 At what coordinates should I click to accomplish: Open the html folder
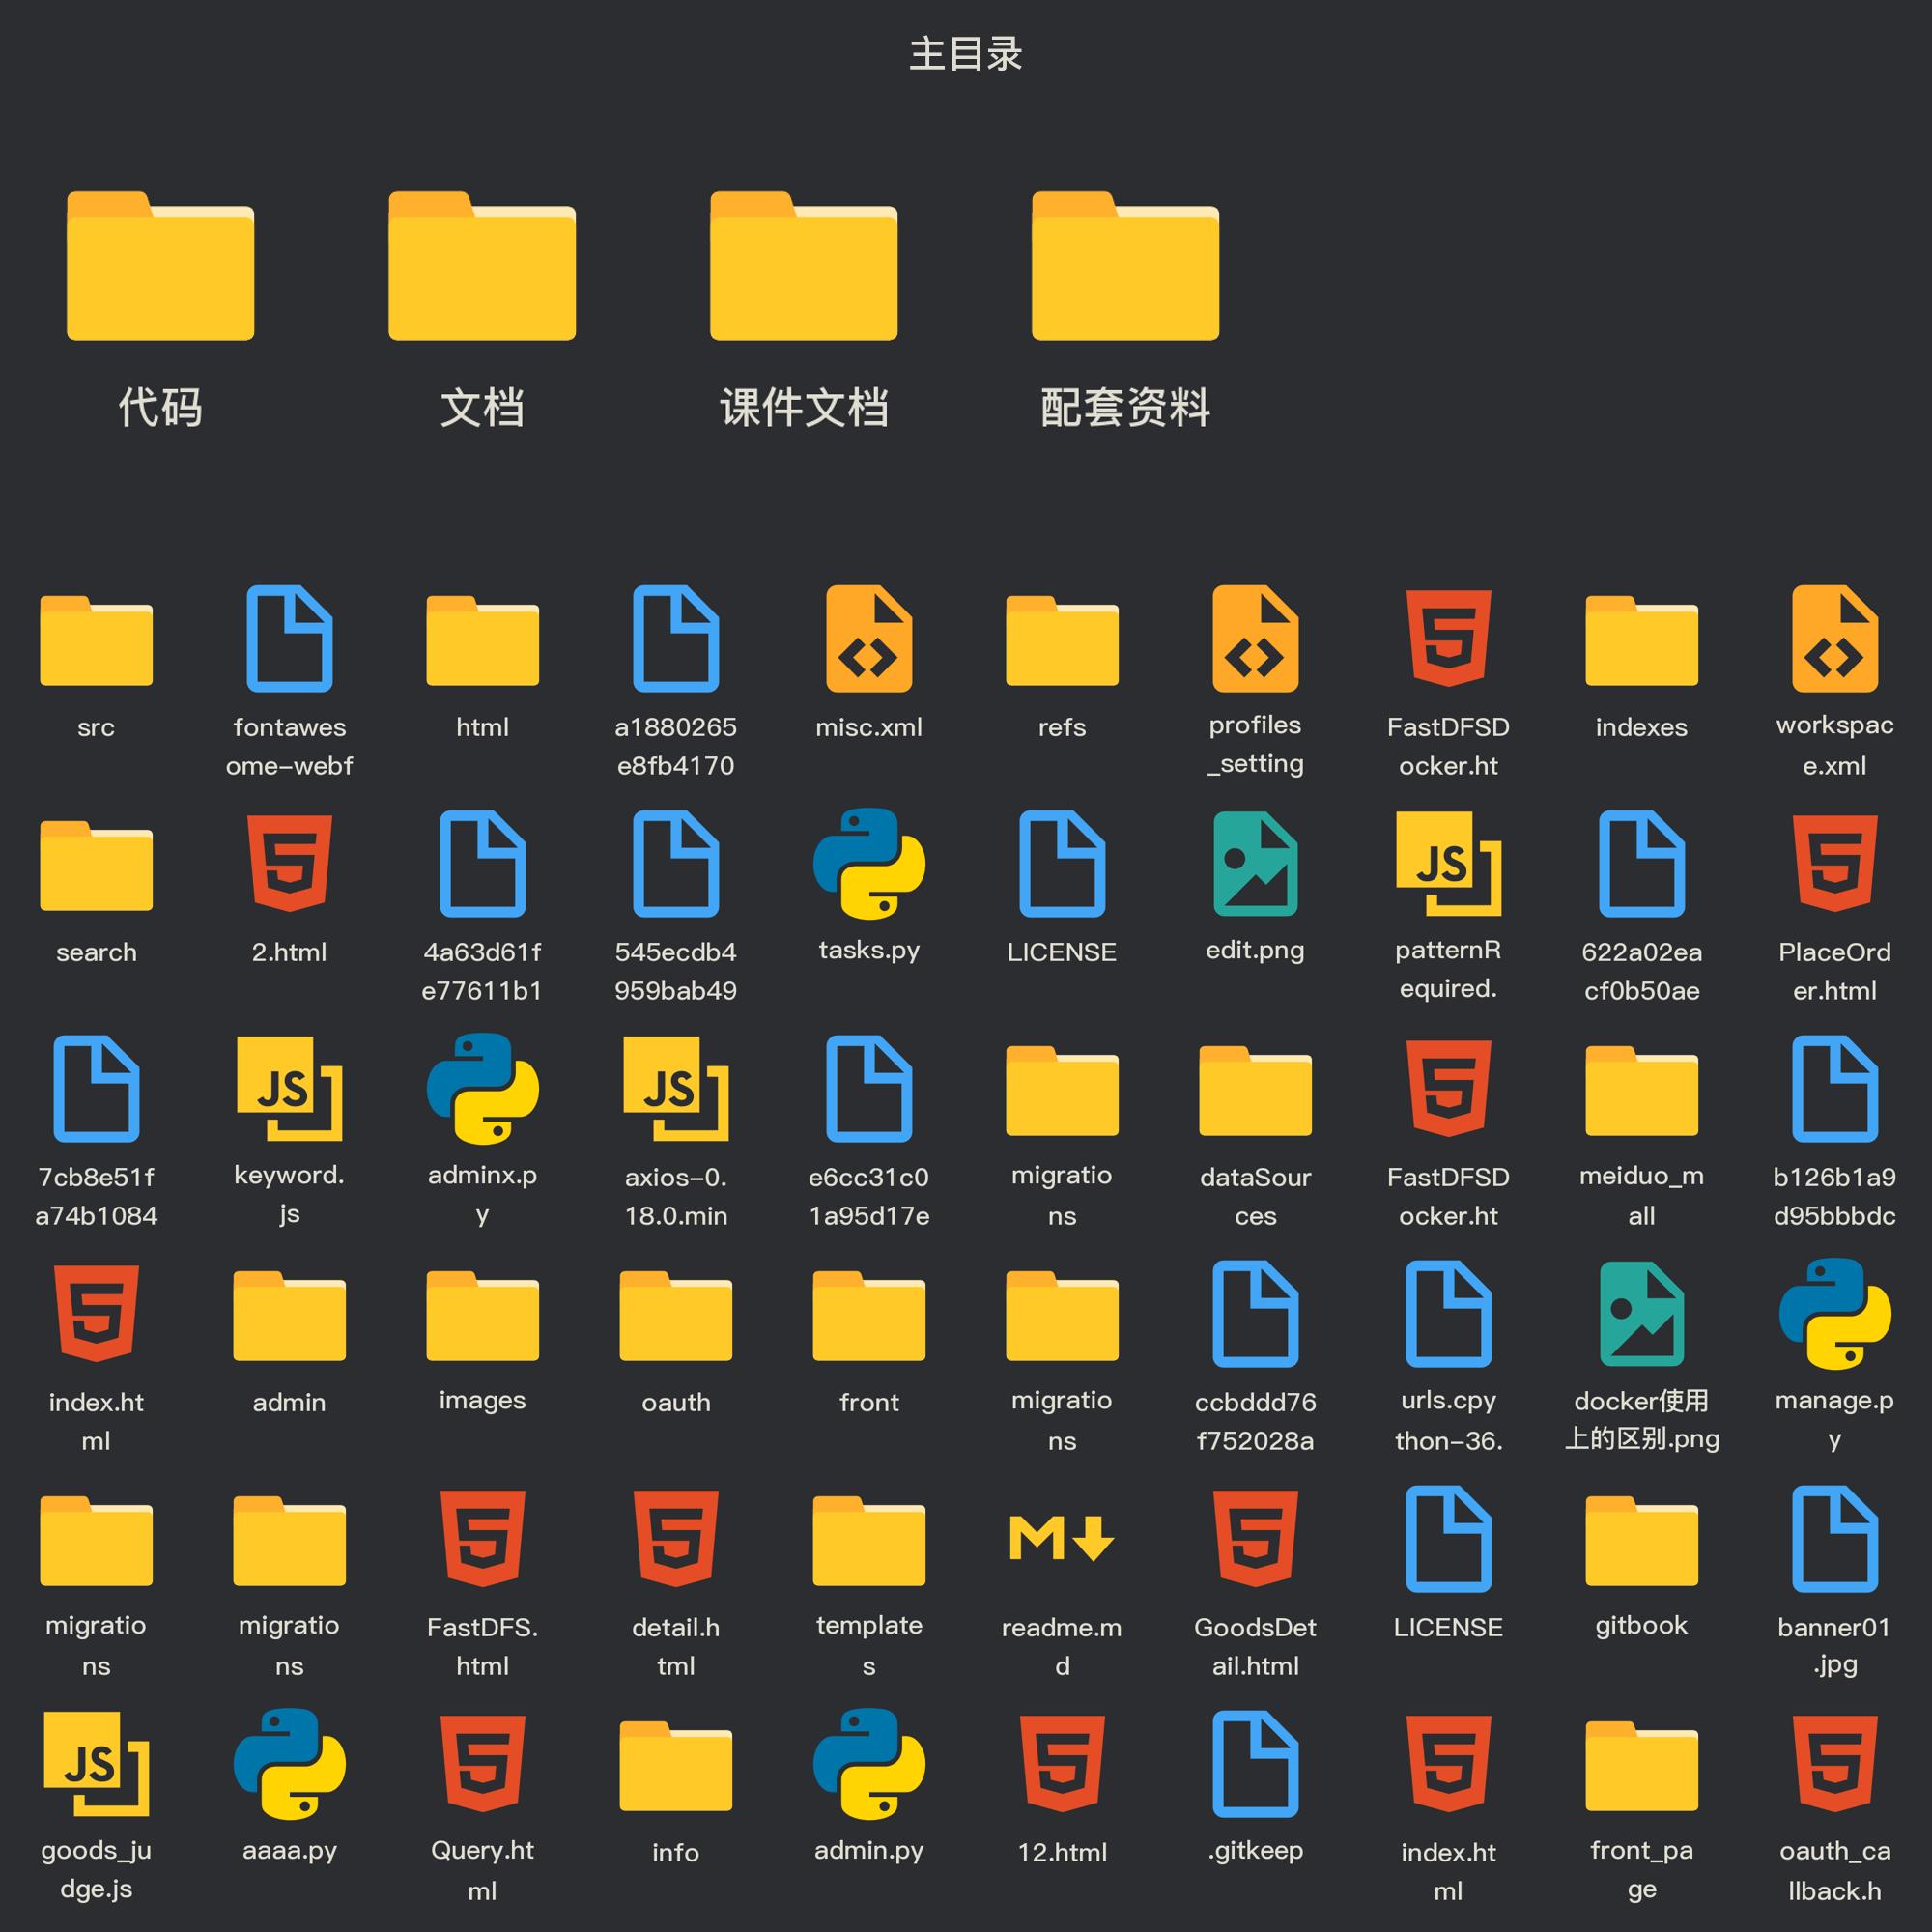tap(483, 640)
